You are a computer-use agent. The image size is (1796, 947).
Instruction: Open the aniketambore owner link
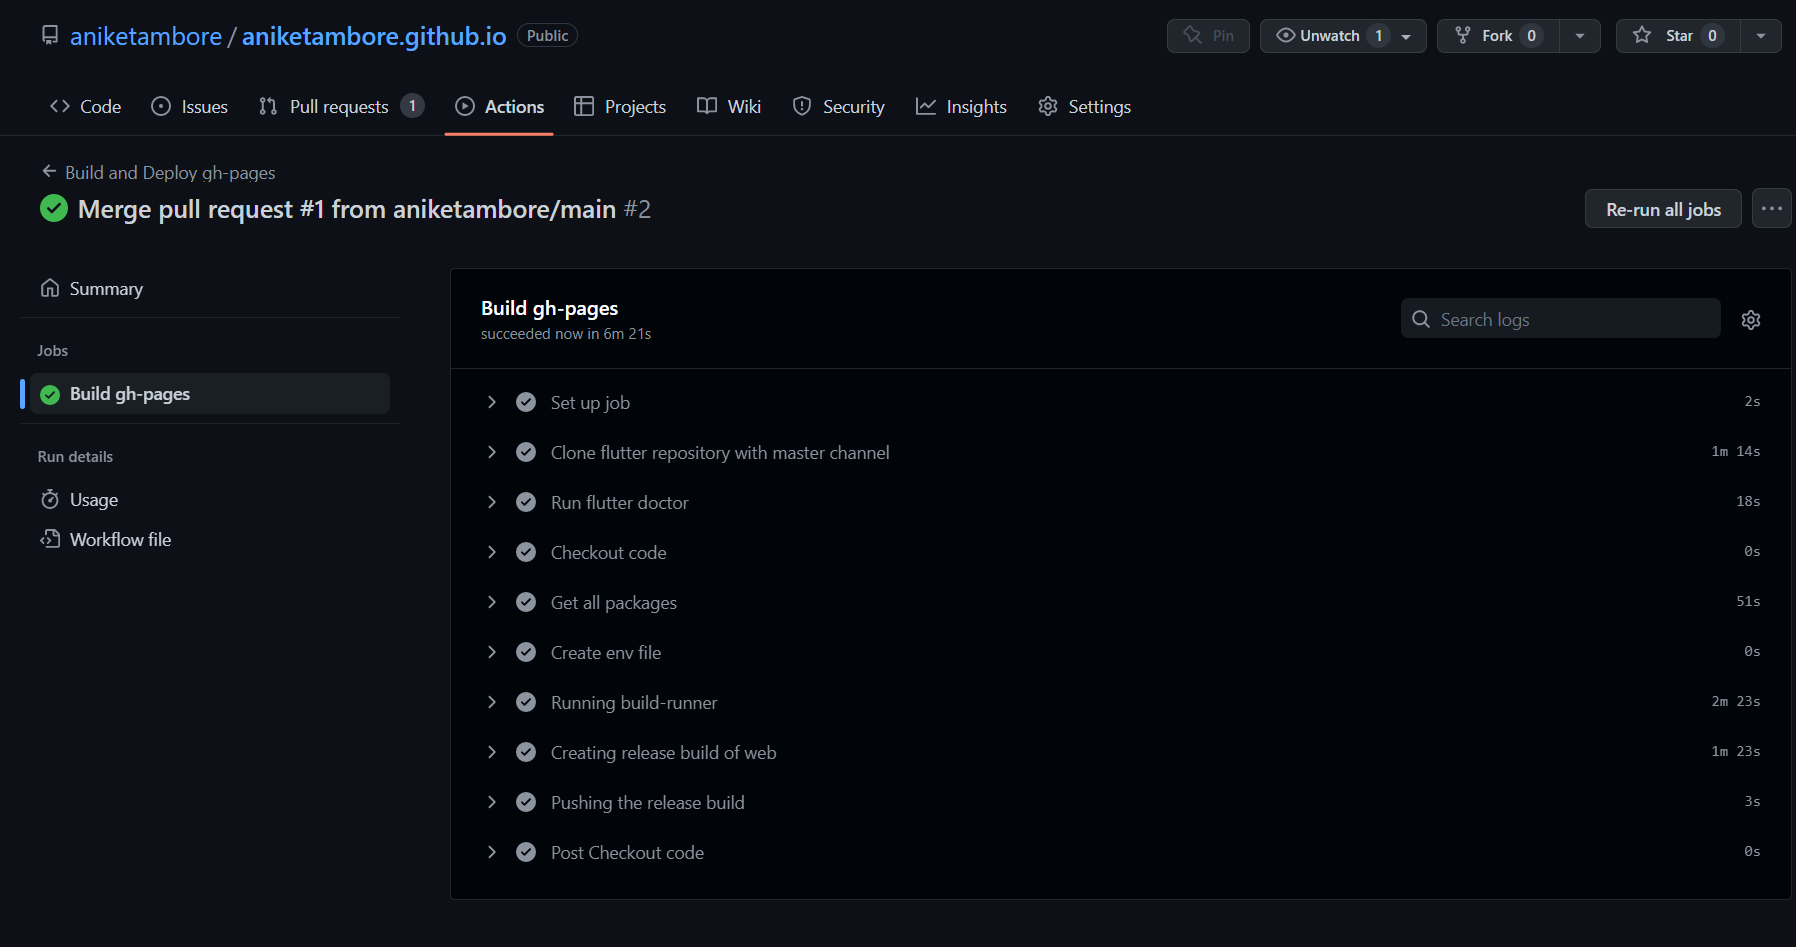(146, 36)
